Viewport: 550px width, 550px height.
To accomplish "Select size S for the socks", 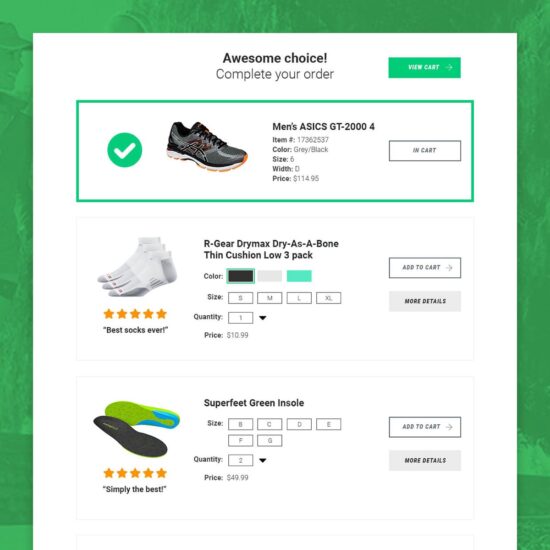I will (x=240, y=298).
